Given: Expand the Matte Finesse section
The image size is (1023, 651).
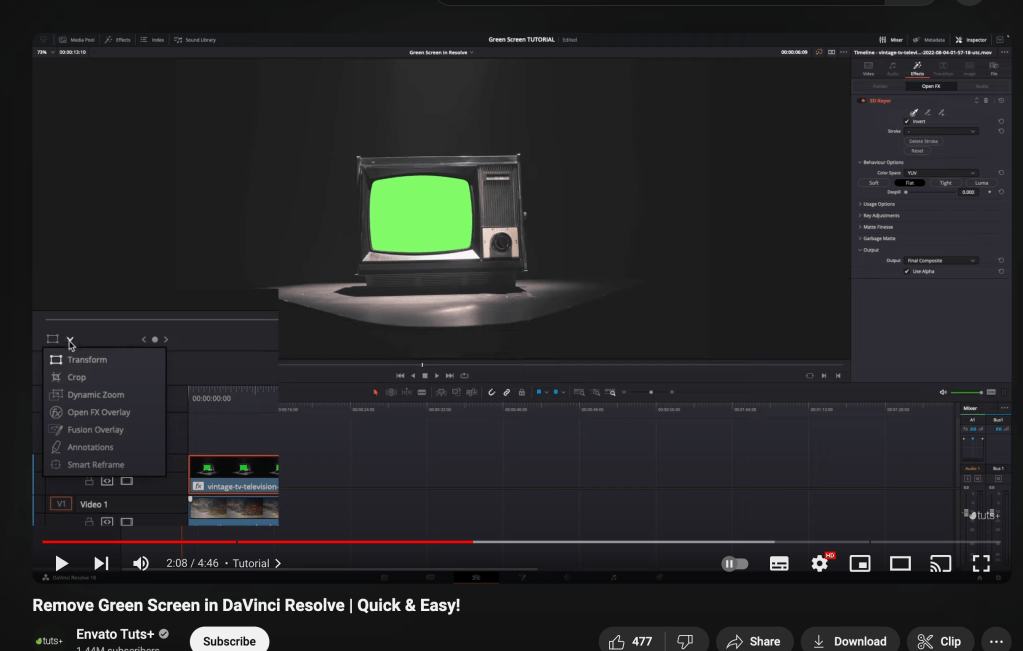Looking at the screenshot, I should tap(876, 227).
